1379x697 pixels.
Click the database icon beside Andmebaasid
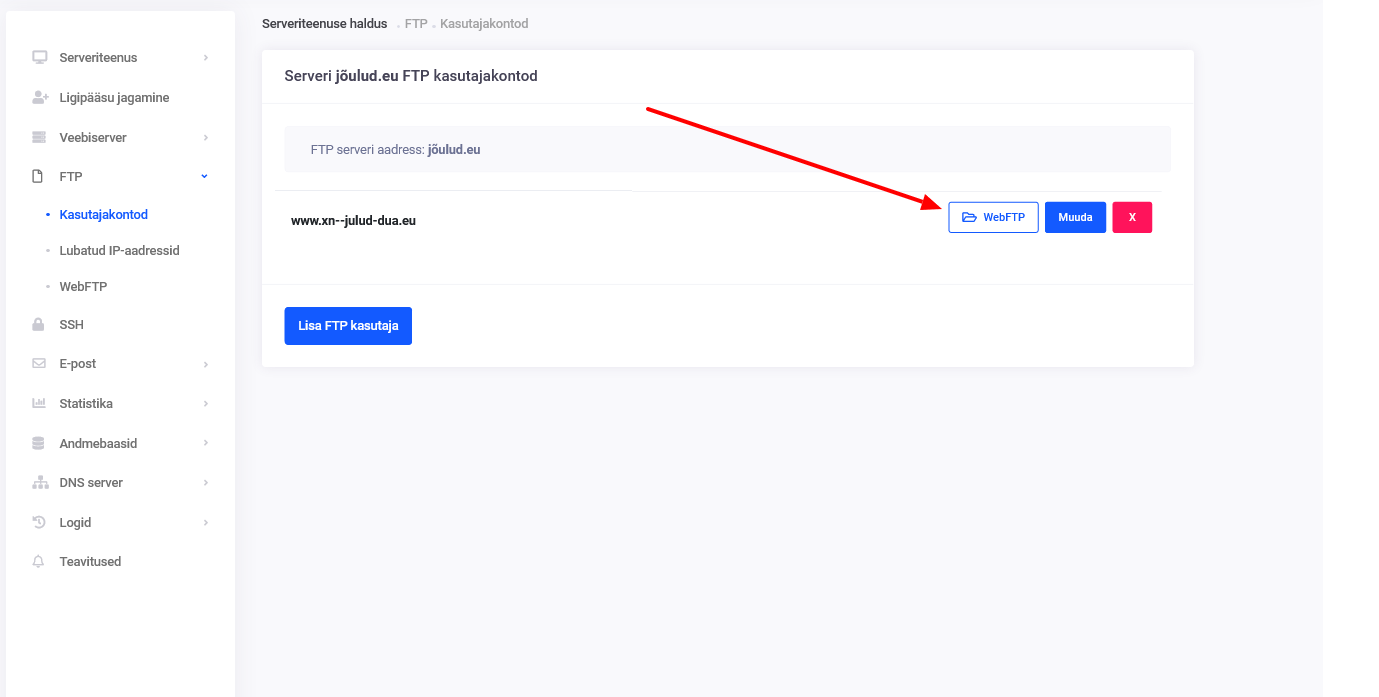click(x=39, y=443)
